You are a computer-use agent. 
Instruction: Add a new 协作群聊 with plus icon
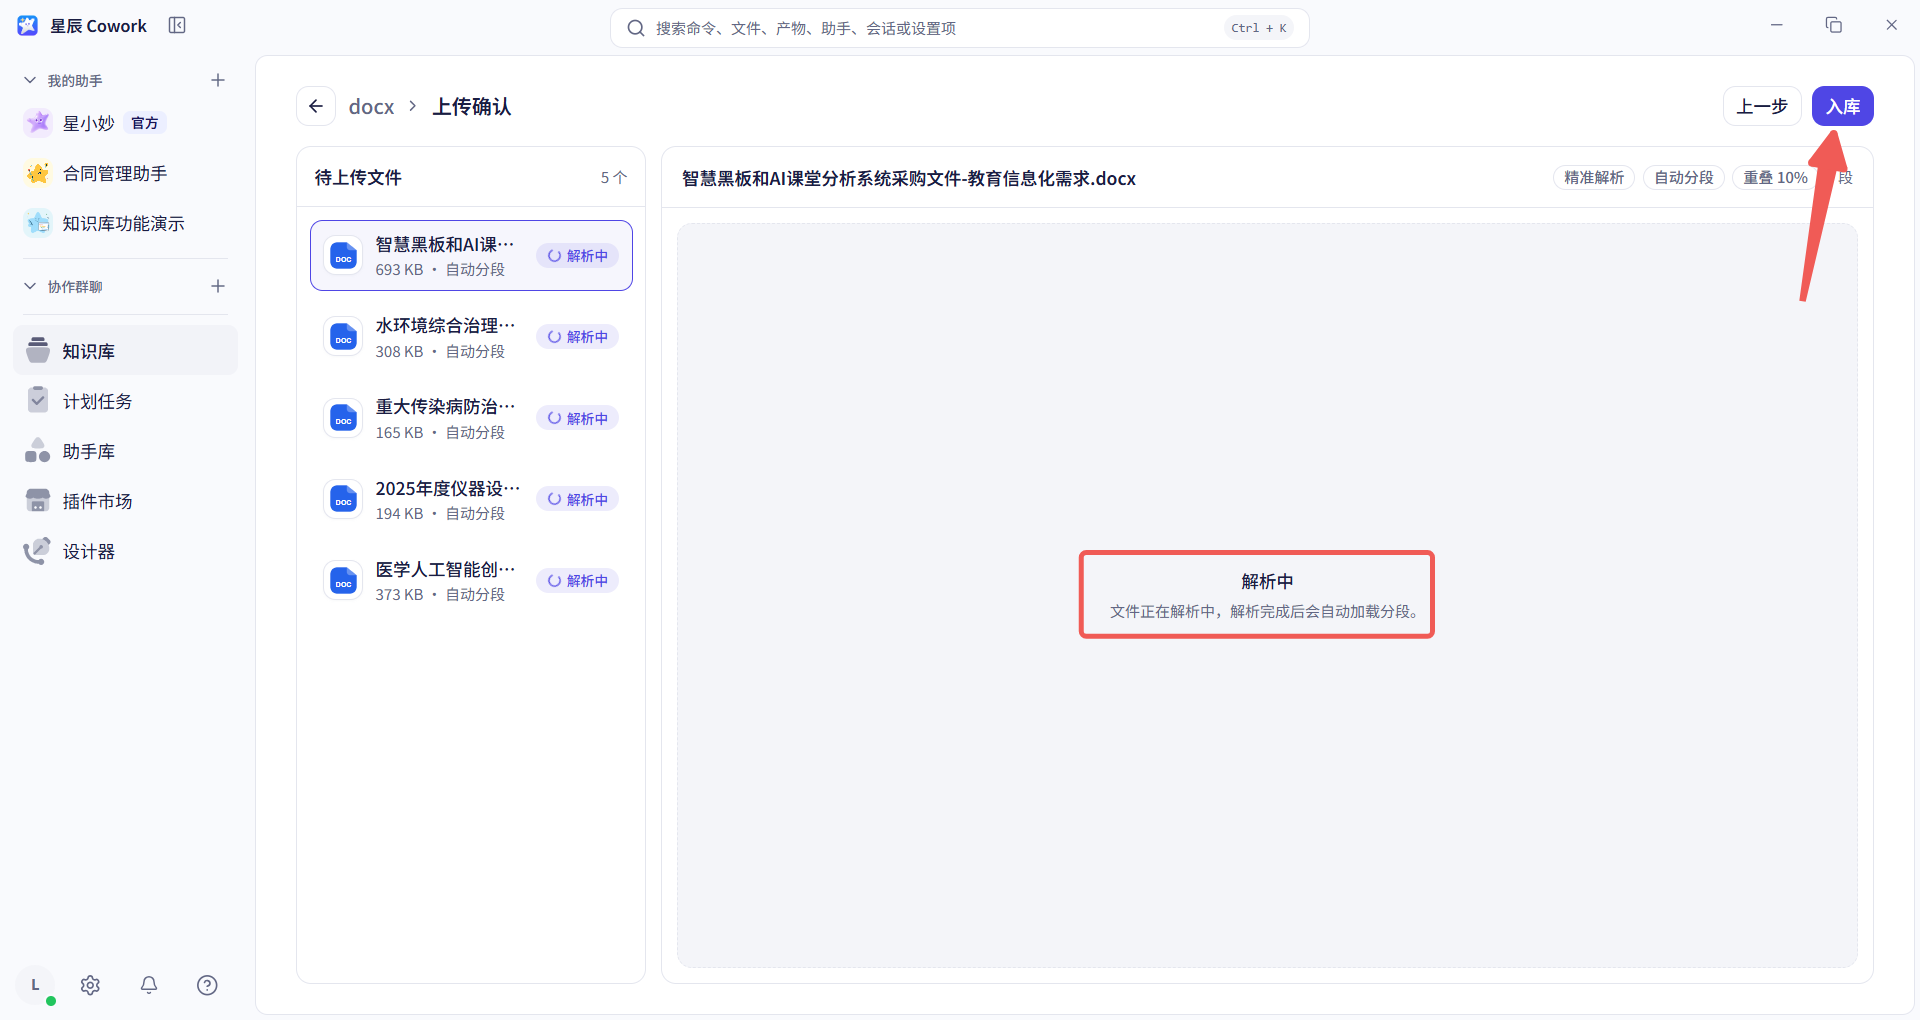218,286
